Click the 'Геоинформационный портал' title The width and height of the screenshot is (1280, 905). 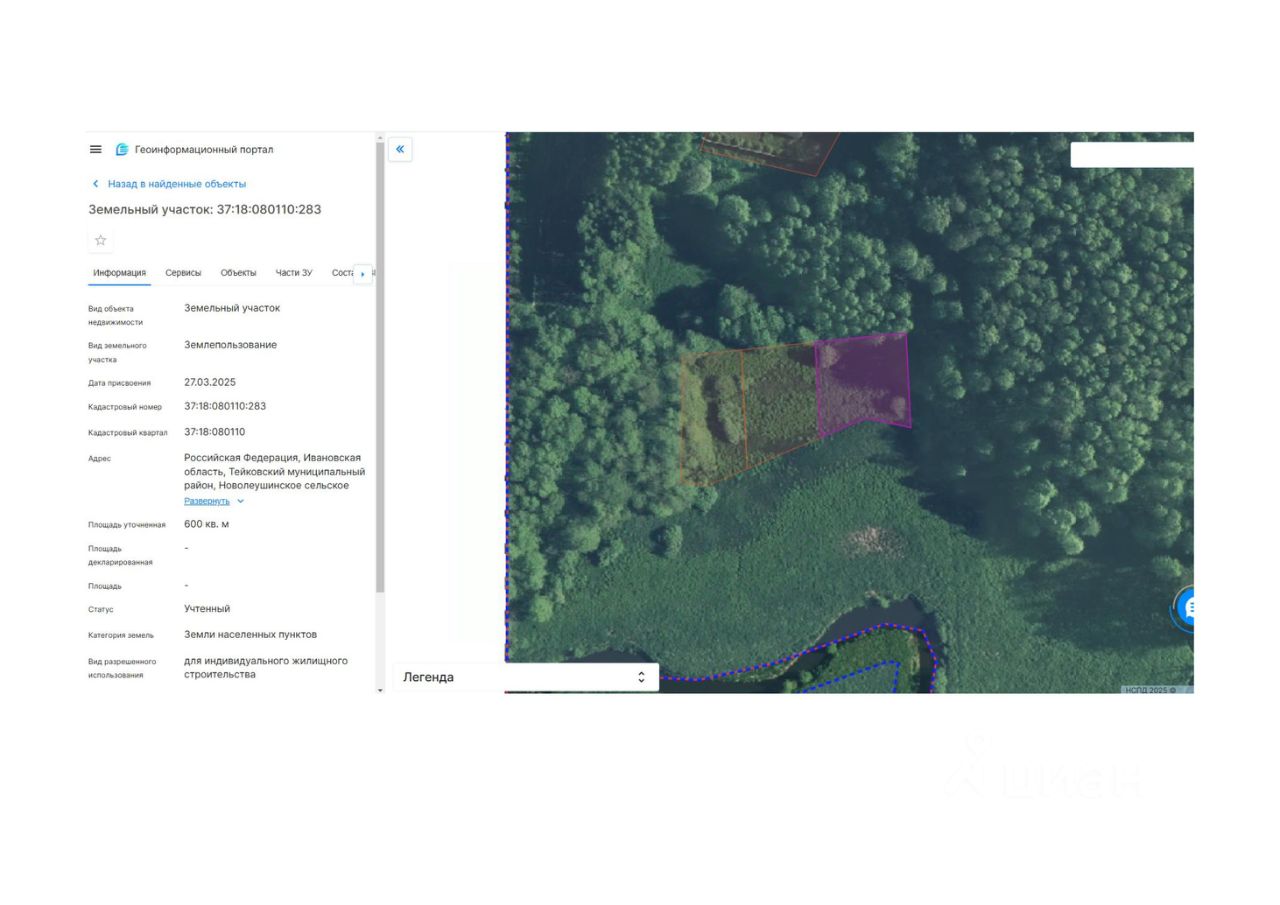click(204, 150)
